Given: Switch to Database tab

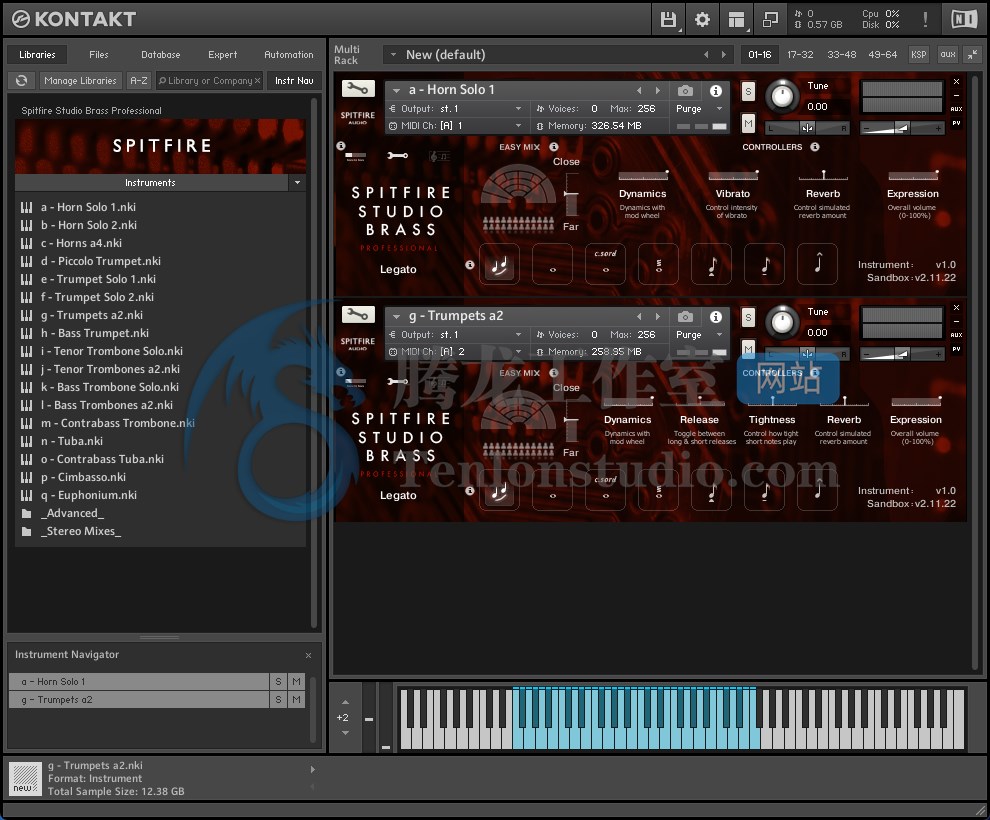Looking at the screenshot, I should coord(160,55).
